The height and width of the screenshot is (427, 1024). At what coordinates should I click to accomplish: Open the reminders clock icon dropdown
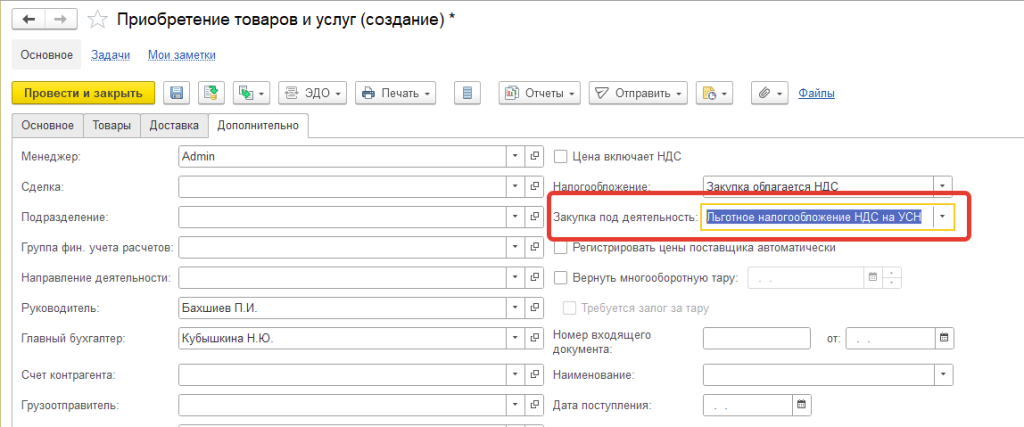714,93
